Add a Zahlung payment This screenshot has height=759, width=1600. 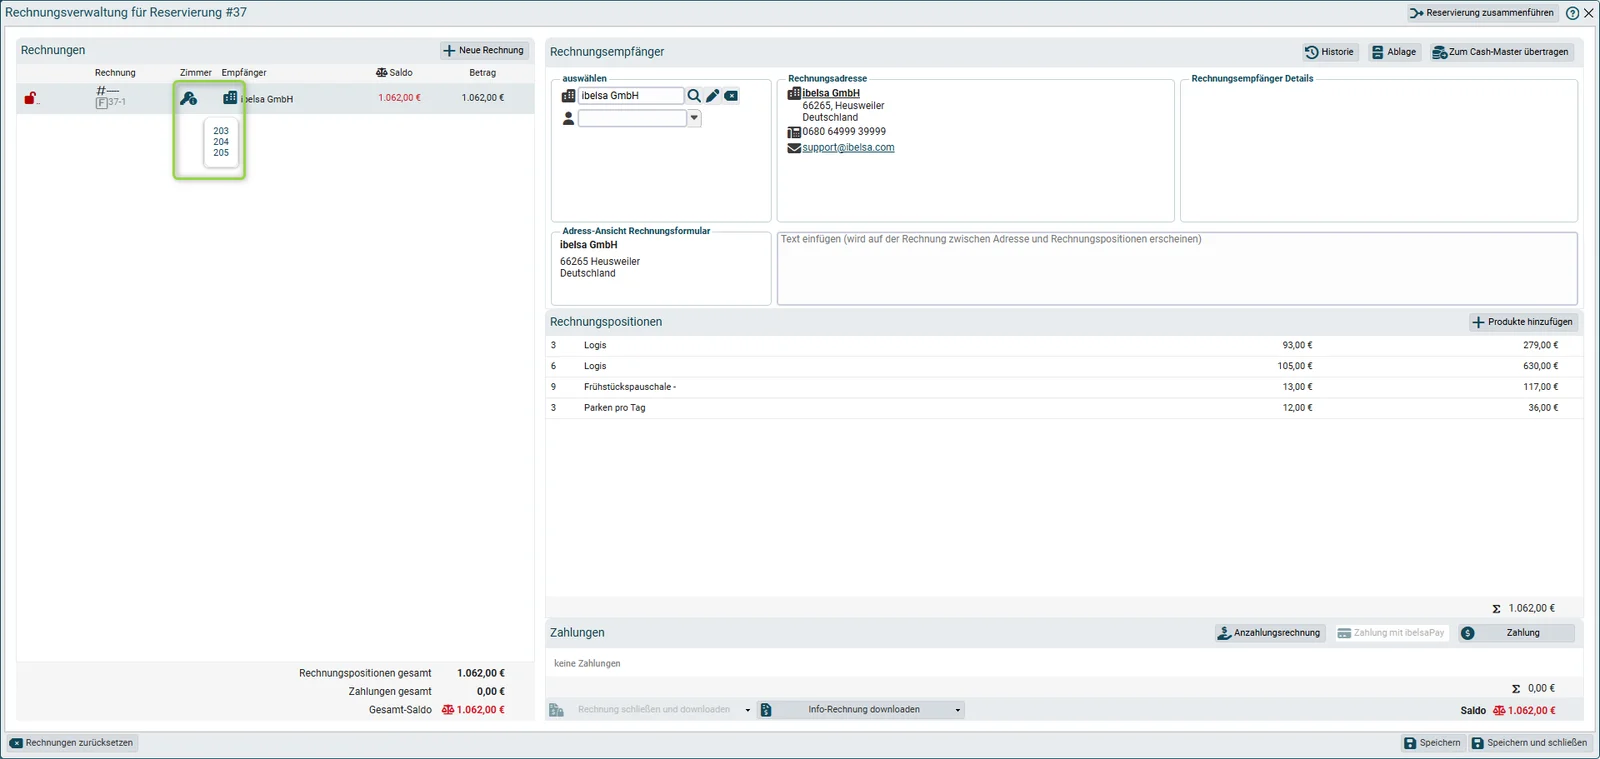(x=1516, y=633)
